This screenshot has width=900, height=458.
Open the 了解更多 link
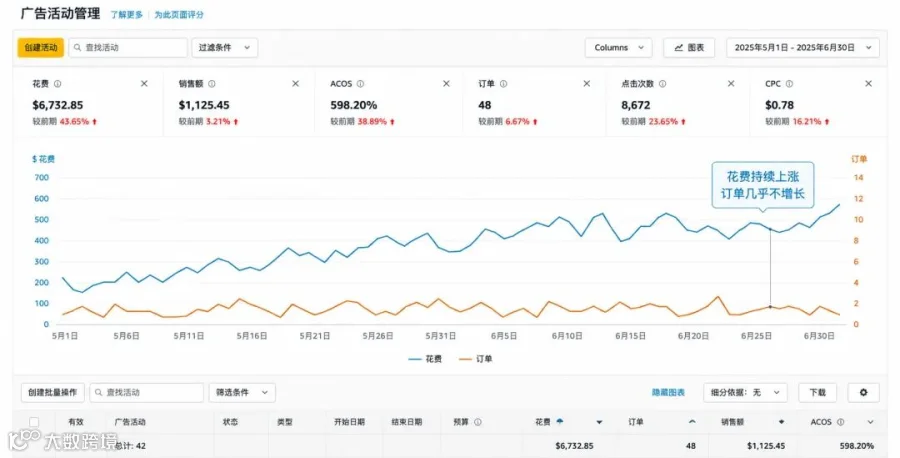(x=126, y=14)
